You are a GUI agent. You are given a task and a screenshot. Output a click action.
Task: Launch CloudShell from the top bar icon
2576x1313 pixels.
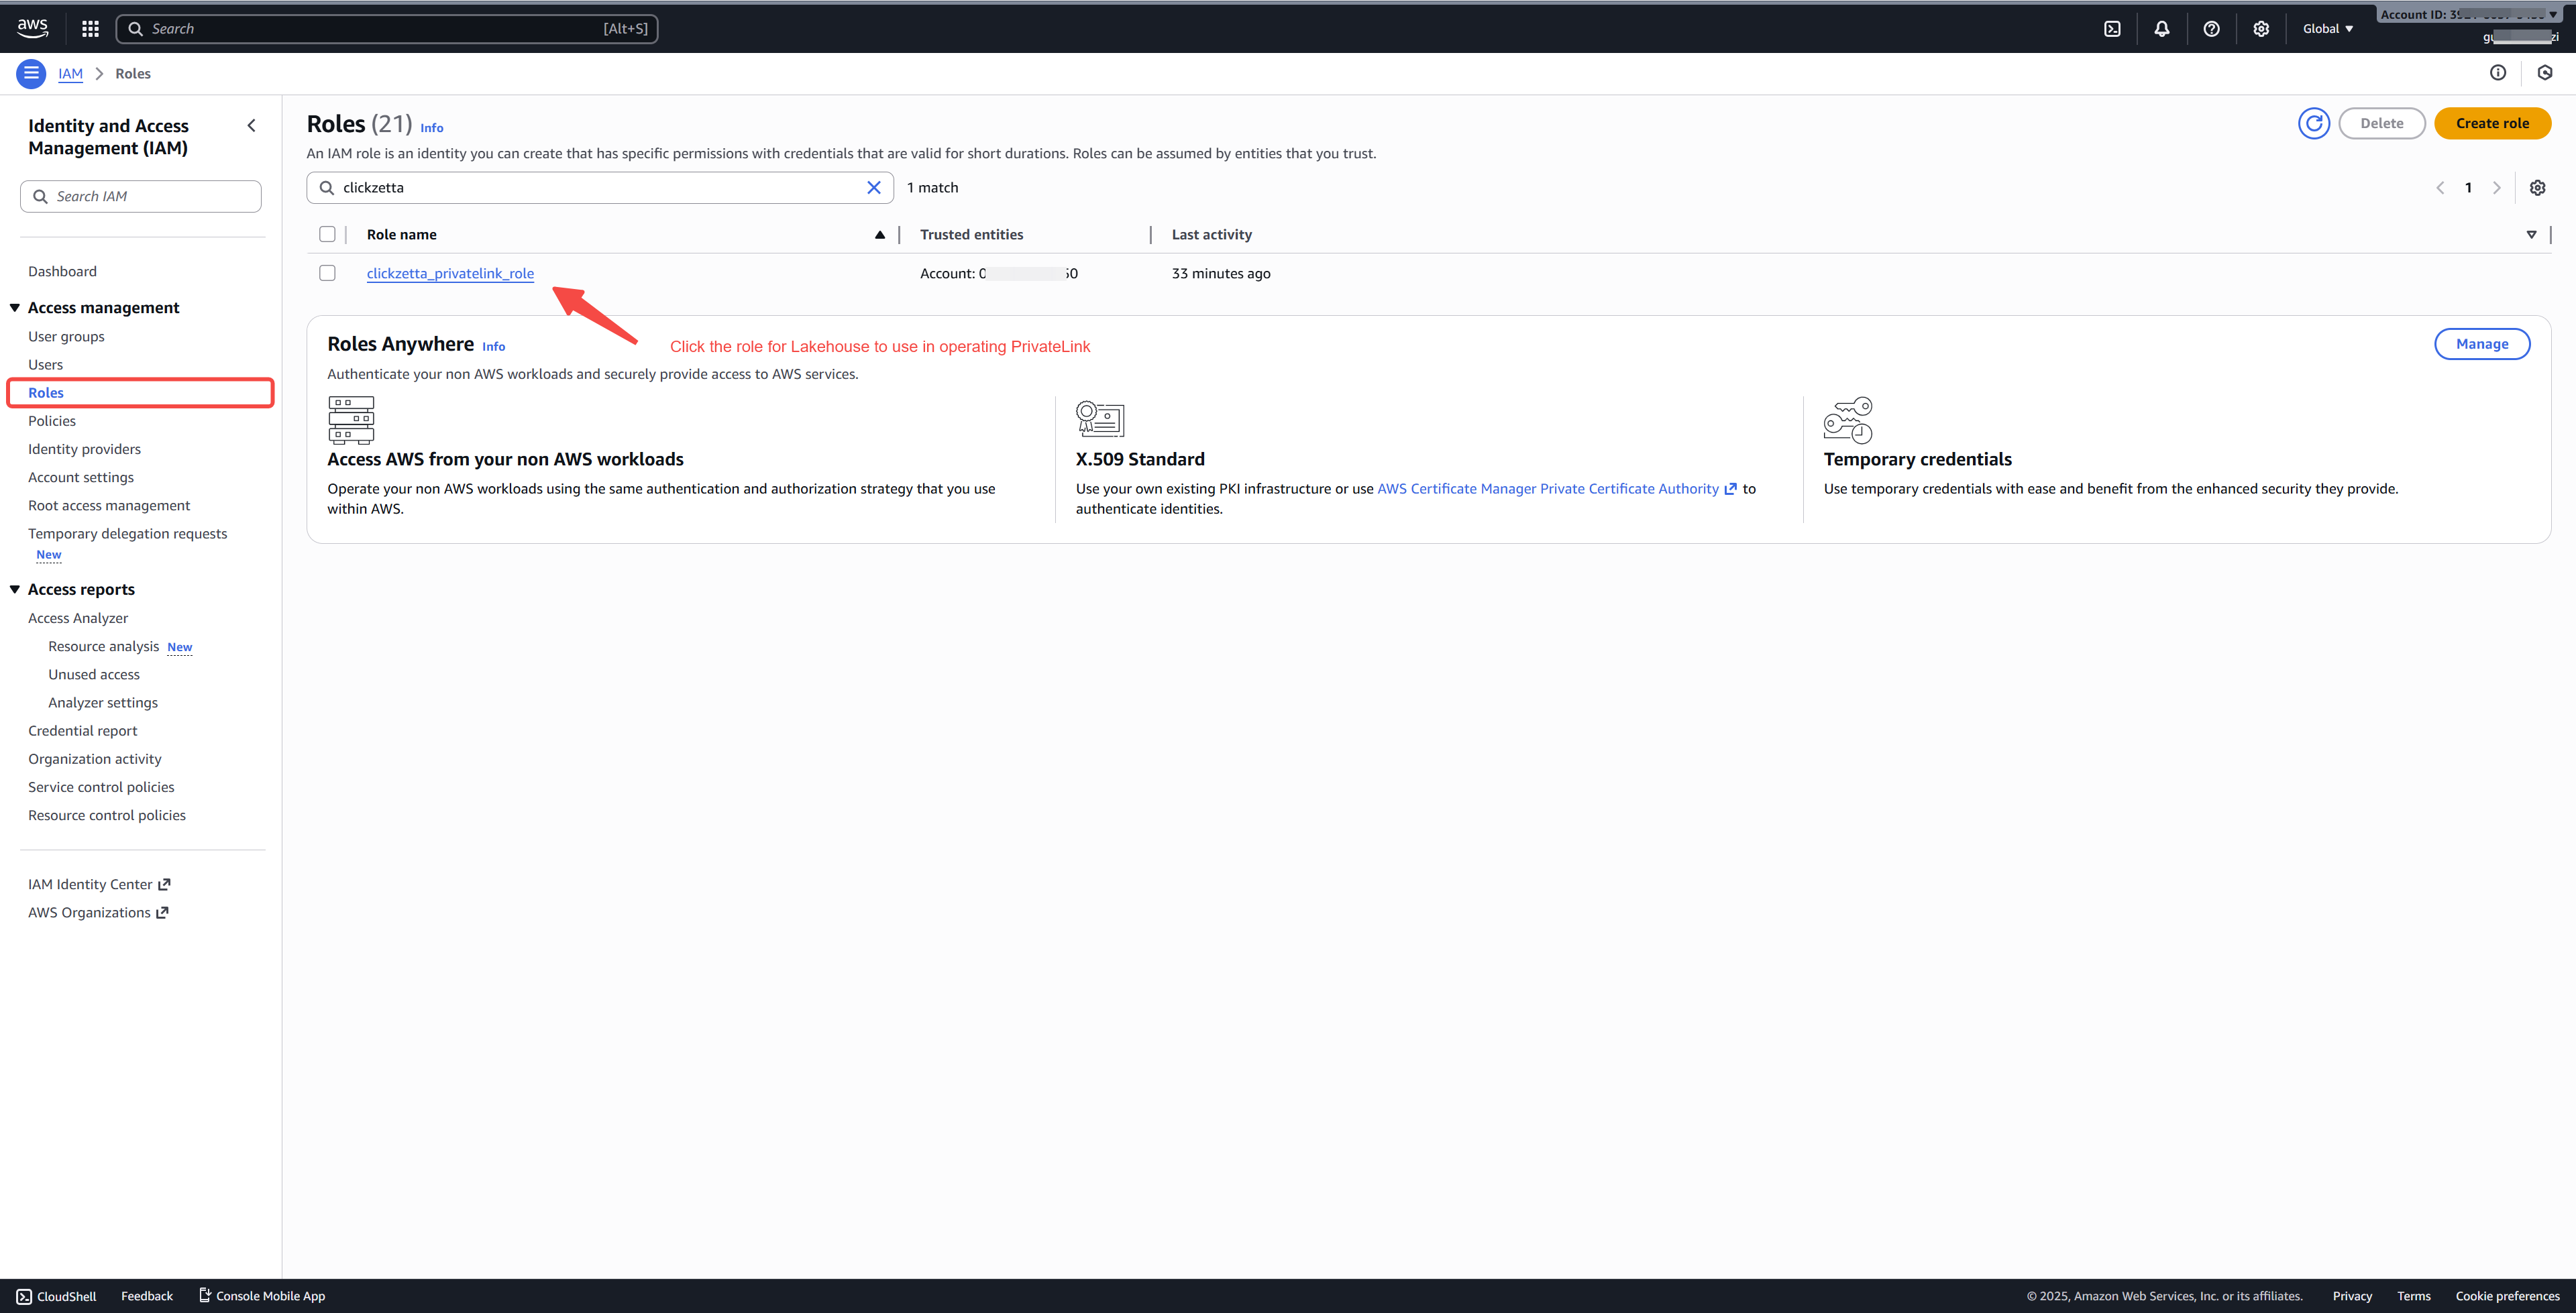tap(2112, 29)
